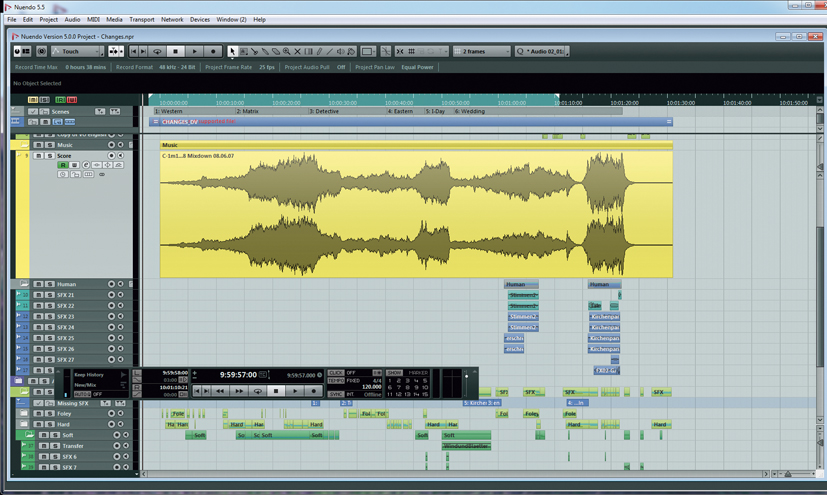This screenshot has height=495, width=827.
Task: Open the color selector dropdown in toolbar
Action: coord(368,52)
